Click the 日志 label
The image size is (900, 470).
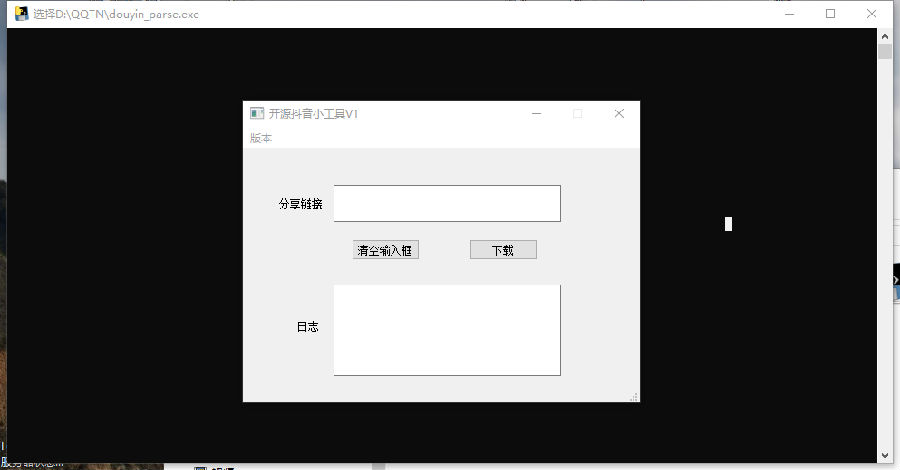tap(307, 327)
